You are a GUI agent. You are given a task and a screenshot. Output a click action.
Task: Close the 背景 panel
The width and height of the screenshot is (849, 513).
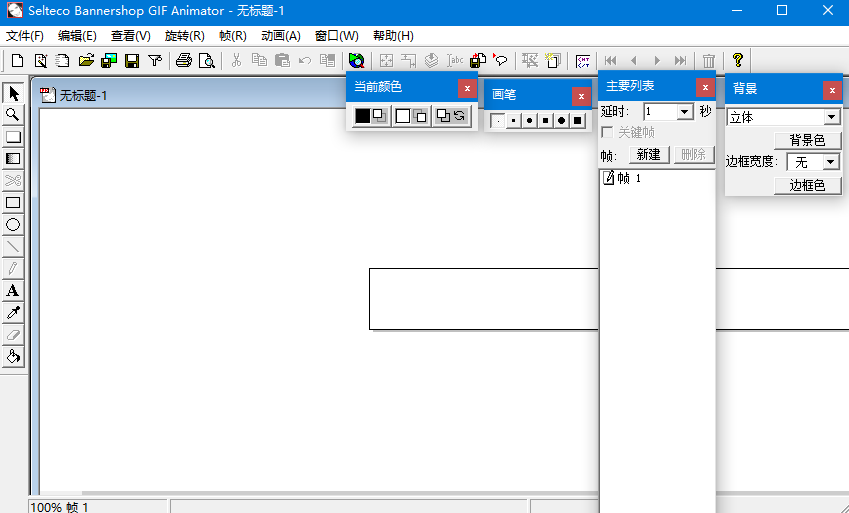[x=832, y=90]
